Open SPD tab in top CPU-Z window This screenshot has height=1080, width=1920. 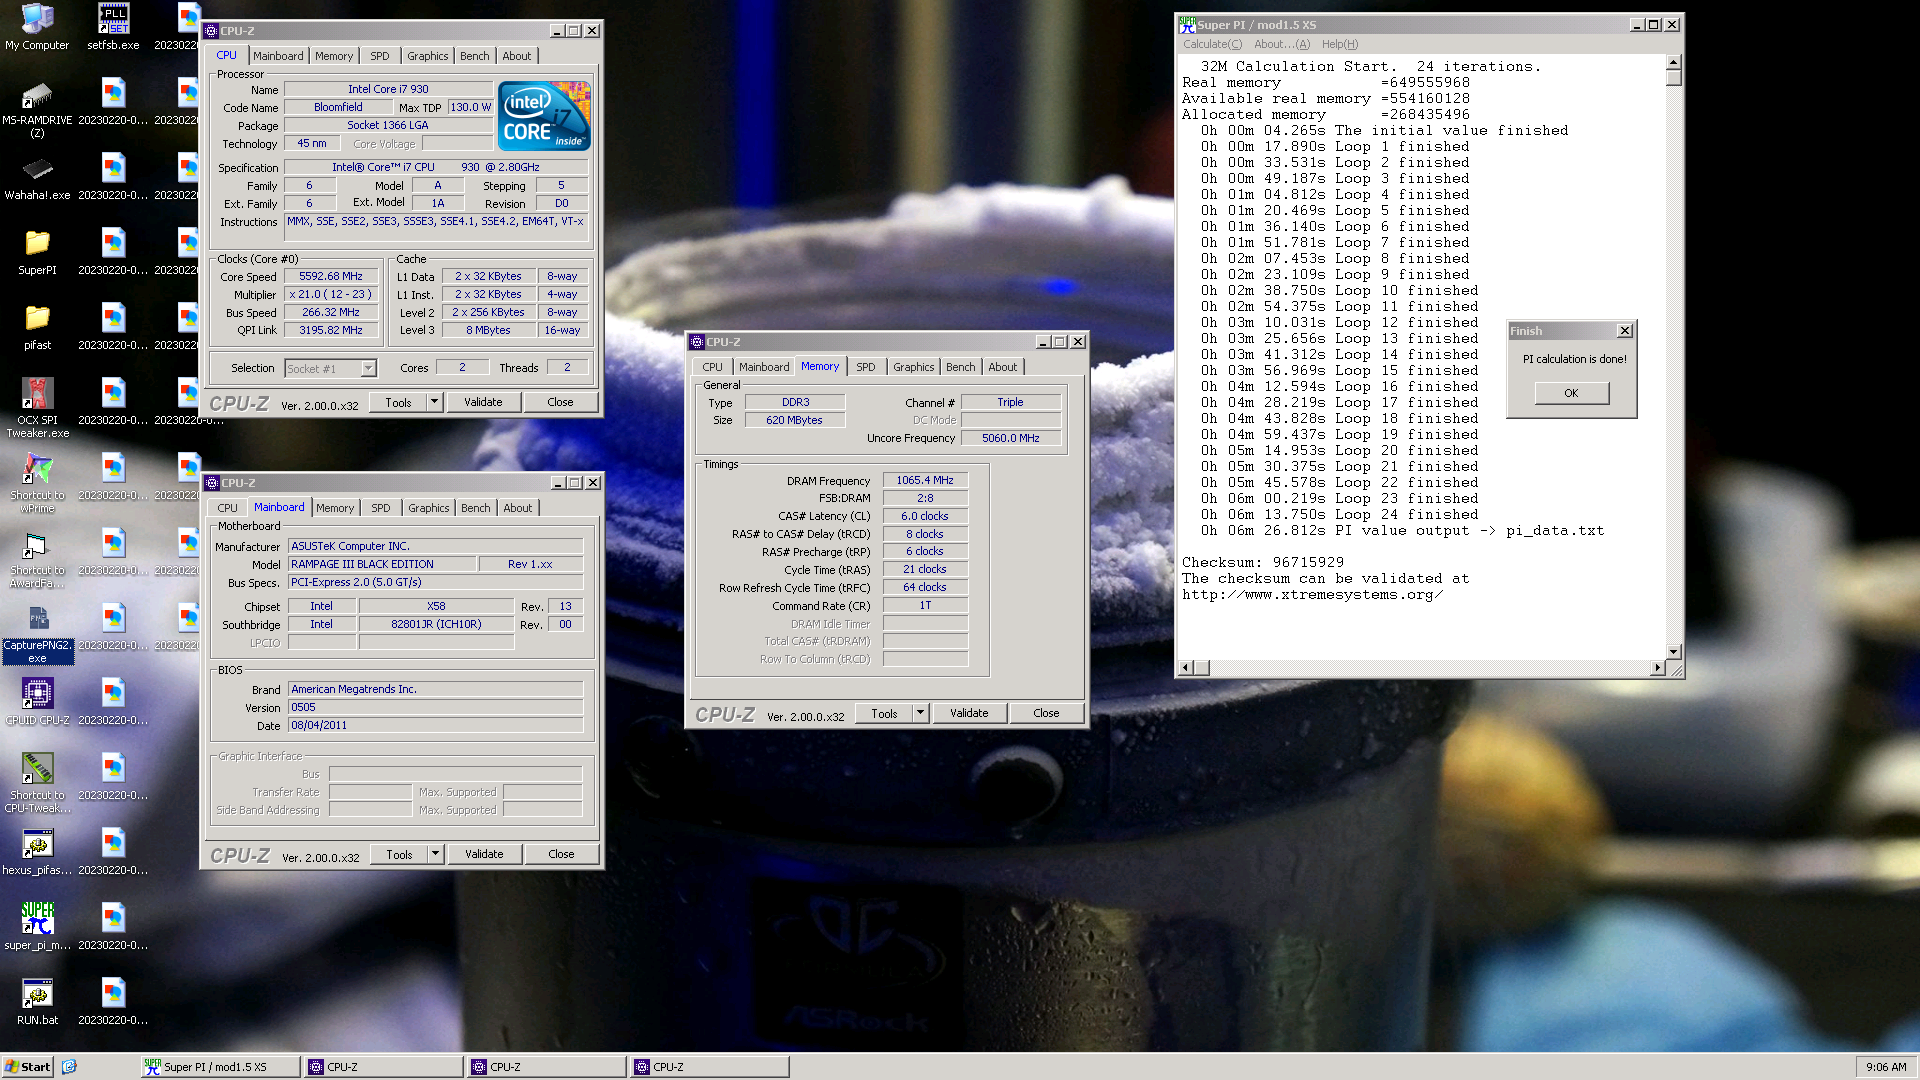(380, 56)
